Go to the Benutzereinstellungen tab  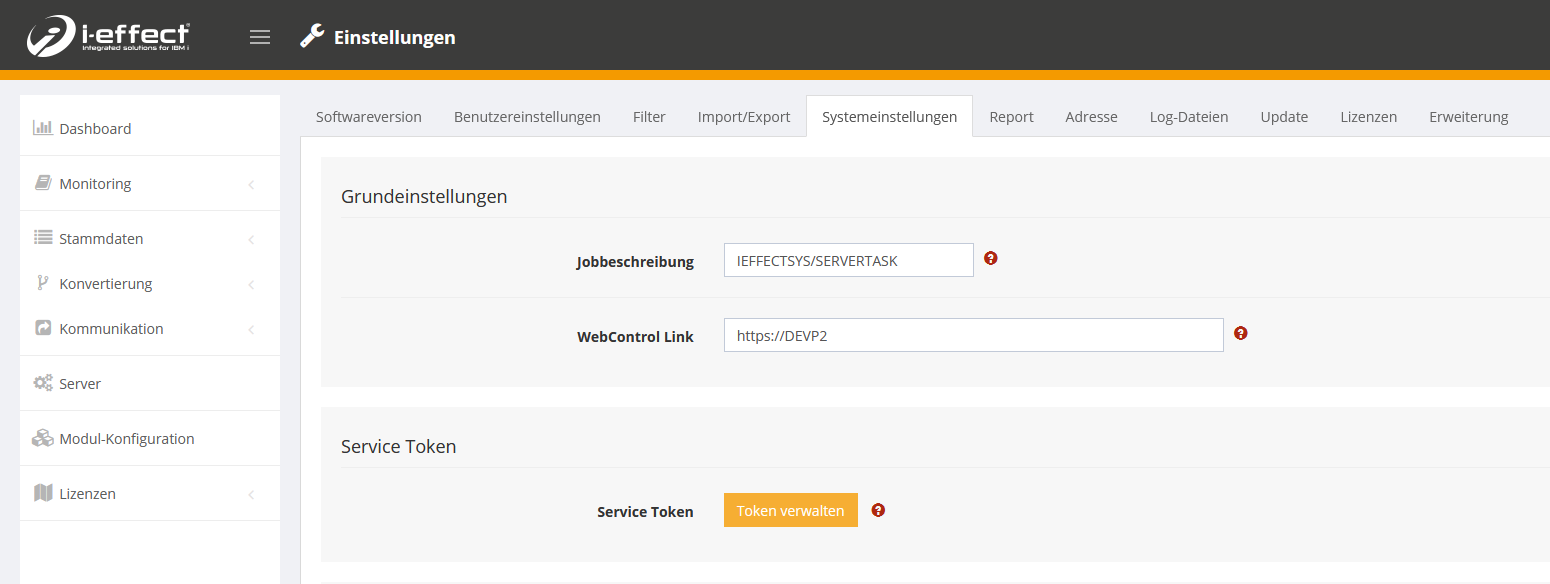527,117
